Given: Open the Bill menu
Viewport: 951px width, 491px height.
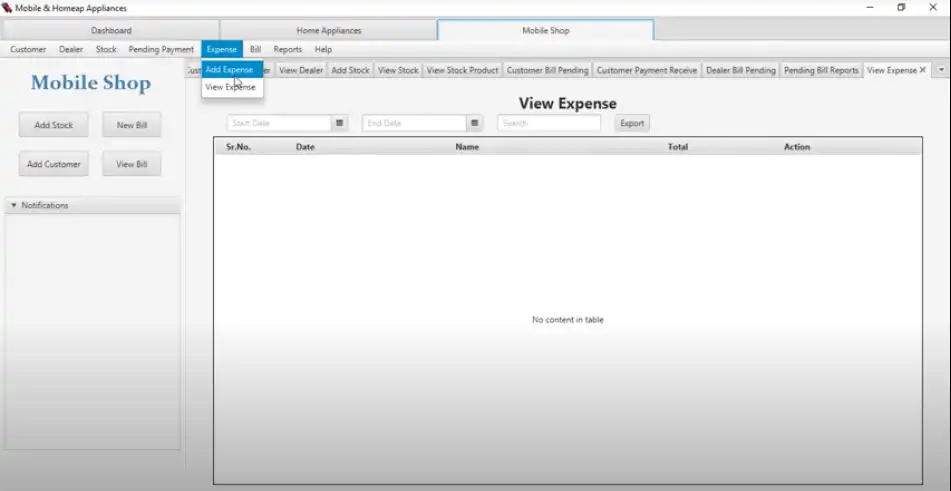Looking at the screenshot, I should (255, 49).
